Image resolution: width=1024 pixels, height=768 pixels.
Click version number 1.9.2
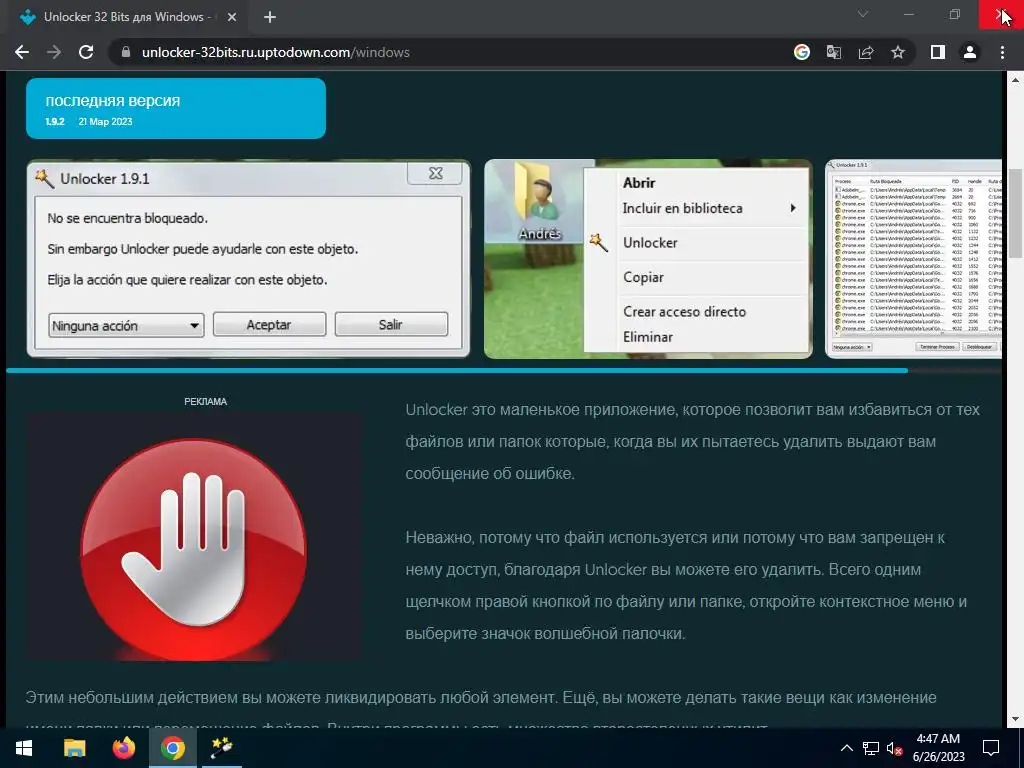click(55, 121)
